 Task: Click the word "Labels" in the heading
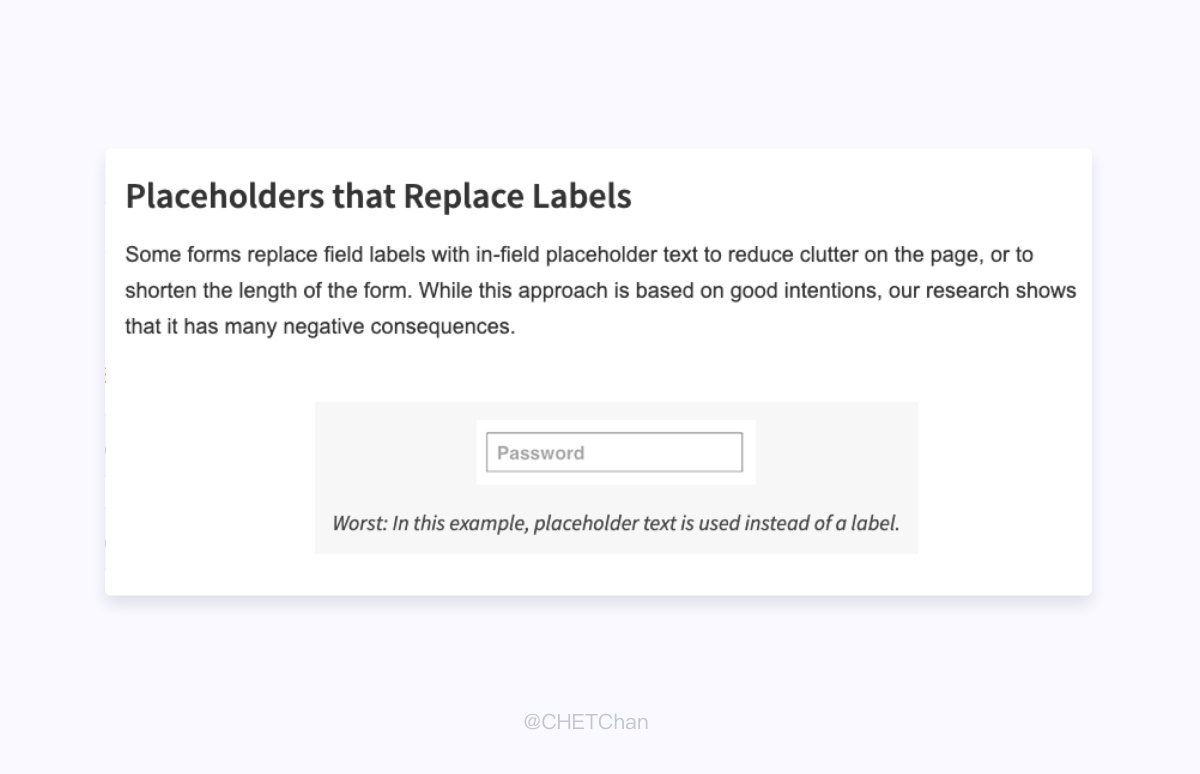pyautogui.click(x=582, y=196)
